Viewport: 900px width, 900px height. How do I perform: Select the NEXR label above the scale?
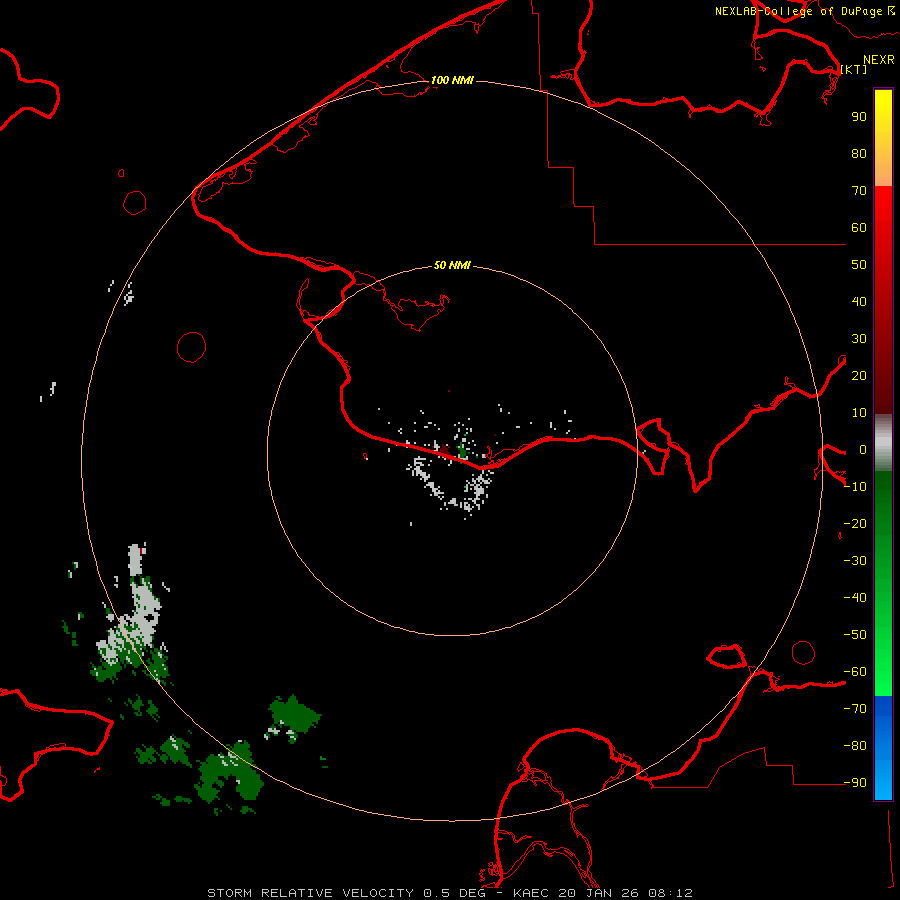click(879, 60)
